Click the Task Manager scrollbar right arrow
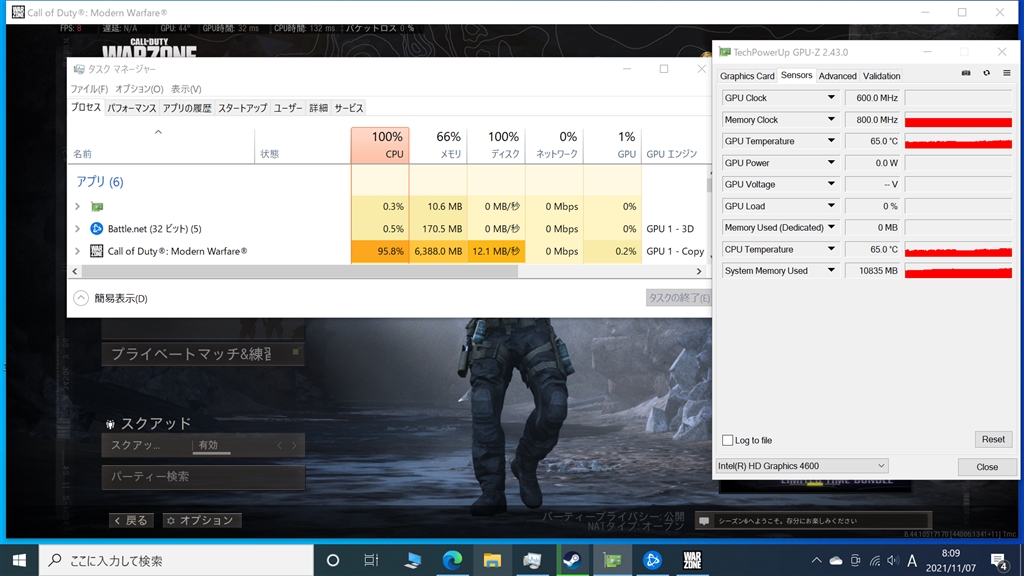1024x576 pixels. point(699,271)
